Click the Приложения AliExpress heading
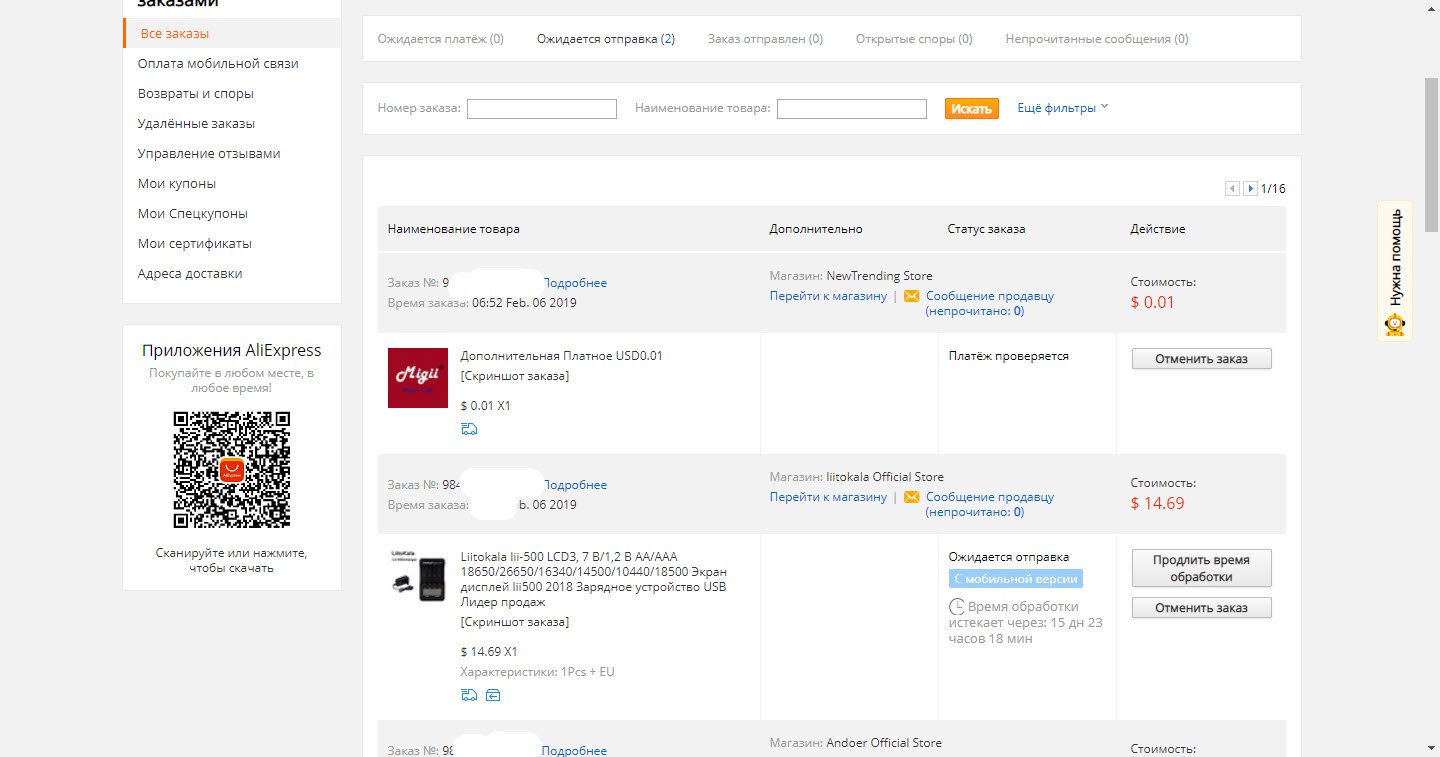The image size is (1440, 757). click(x=232, y=351)
